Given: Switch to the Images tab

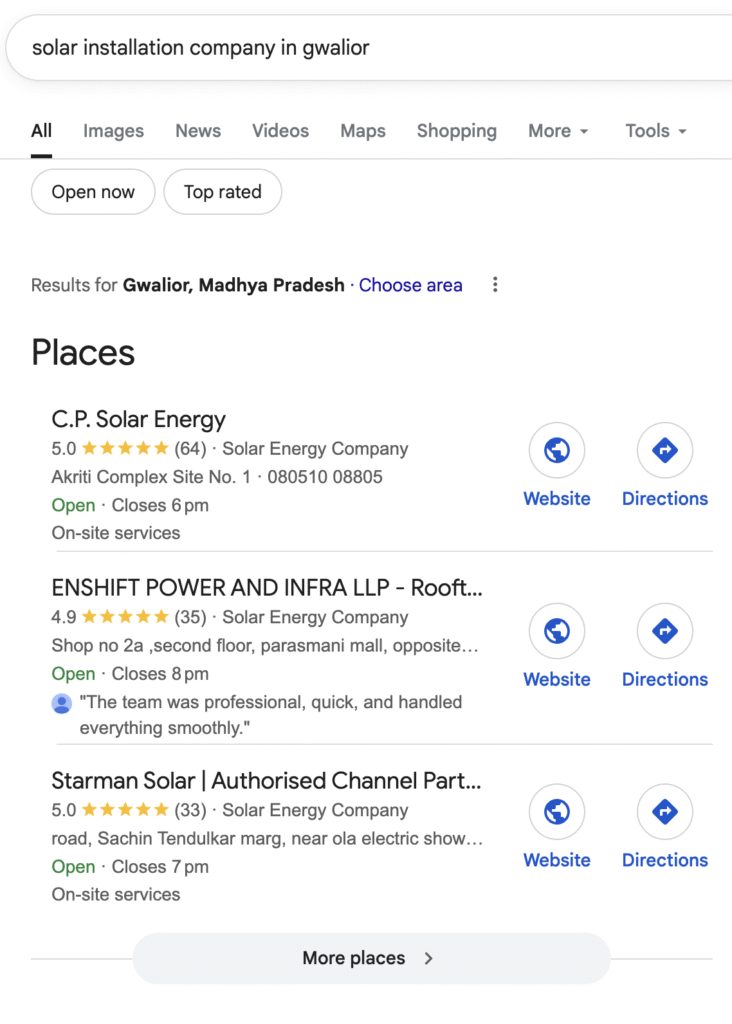Looking at the screenshot, I should pos(113,131).
